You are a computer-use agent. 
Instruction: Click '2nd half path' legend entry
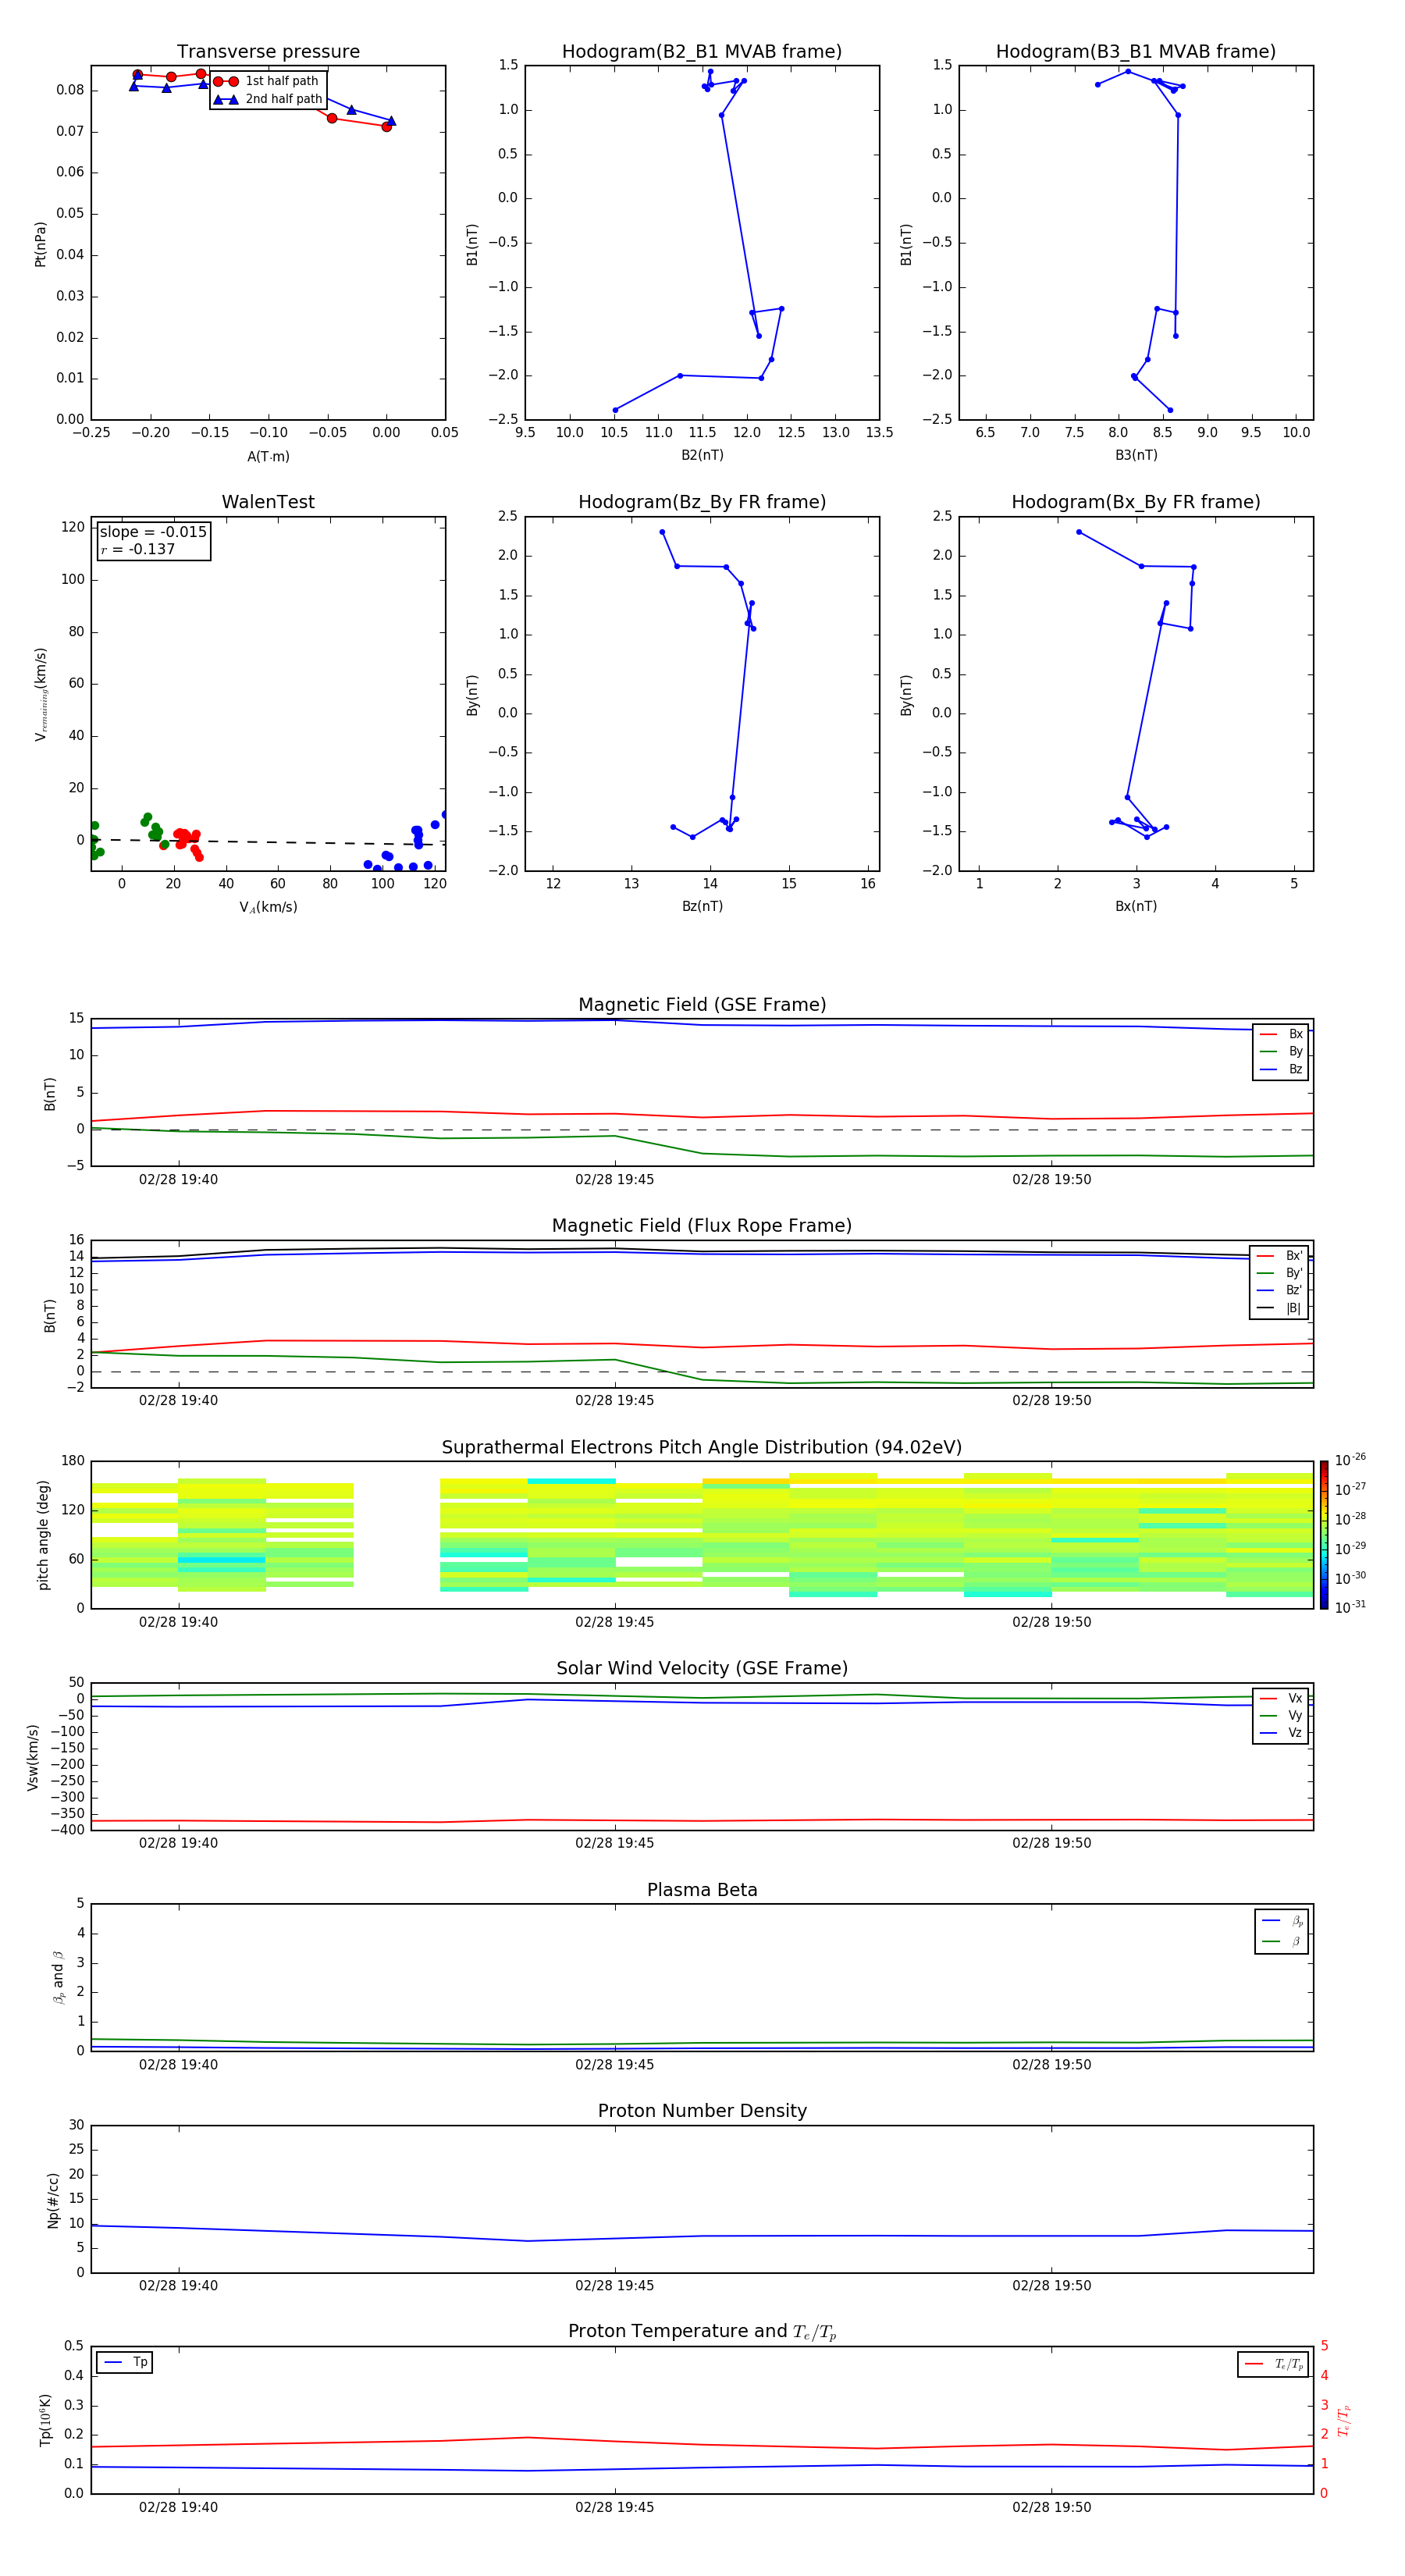[x=268, y=99]
